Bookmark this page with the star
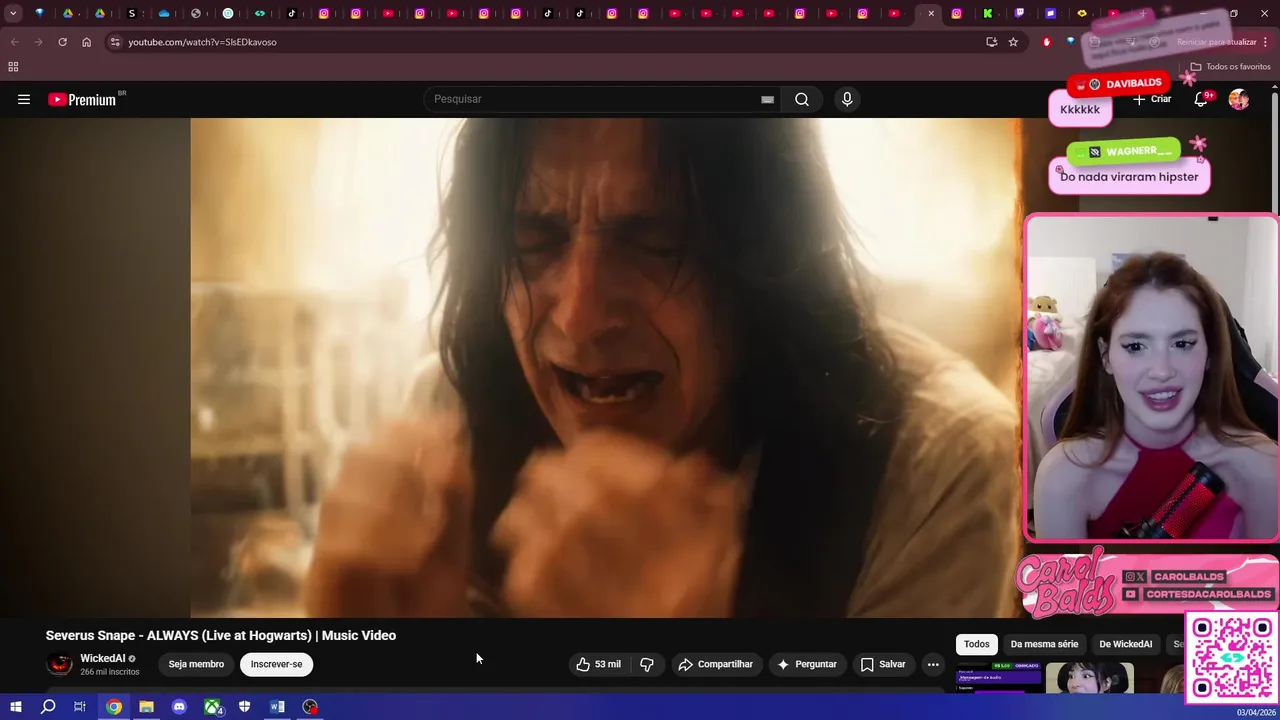Image resolution: width=1280 pixels, height=720 pixels. point(1013,42)
